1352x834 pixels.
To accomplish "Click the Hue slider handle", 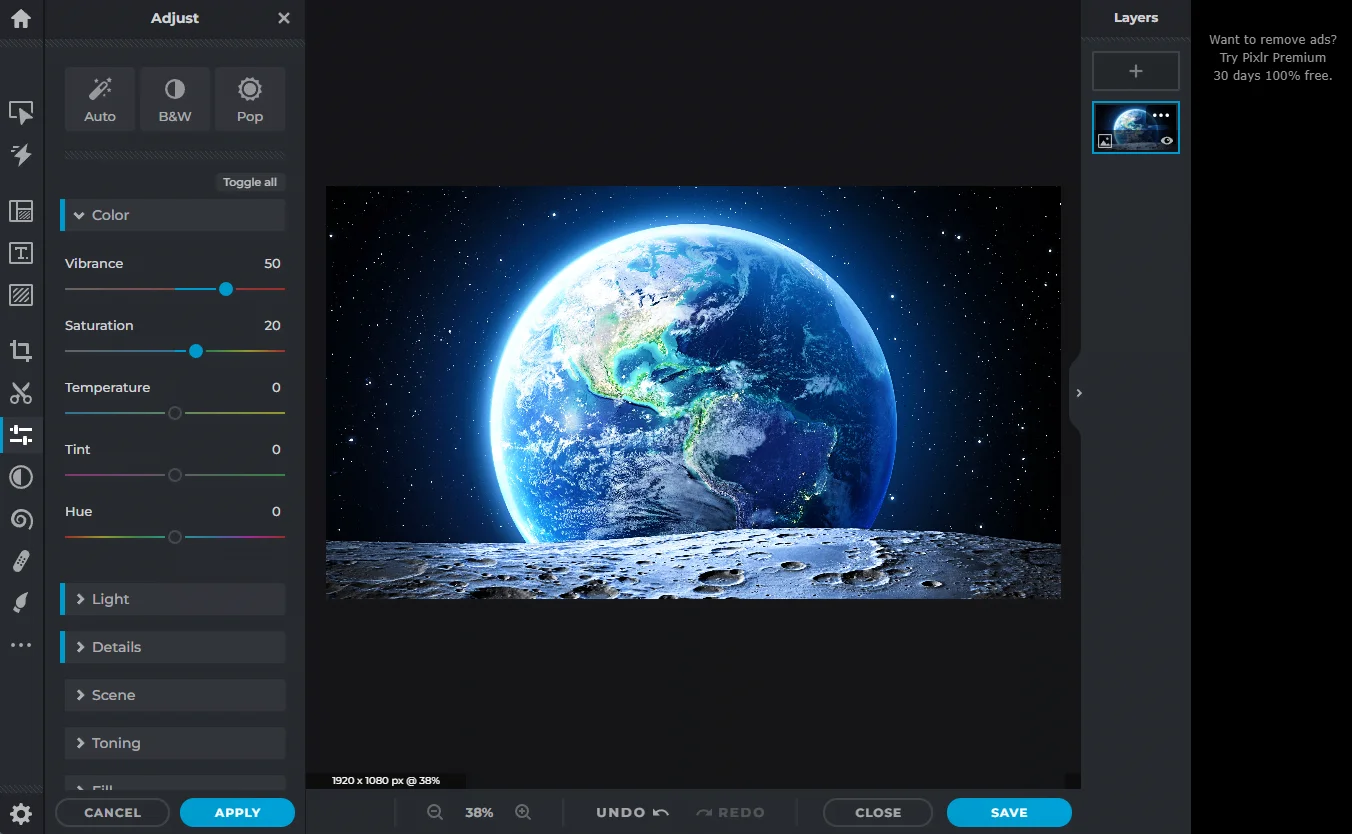I will 175,537.
